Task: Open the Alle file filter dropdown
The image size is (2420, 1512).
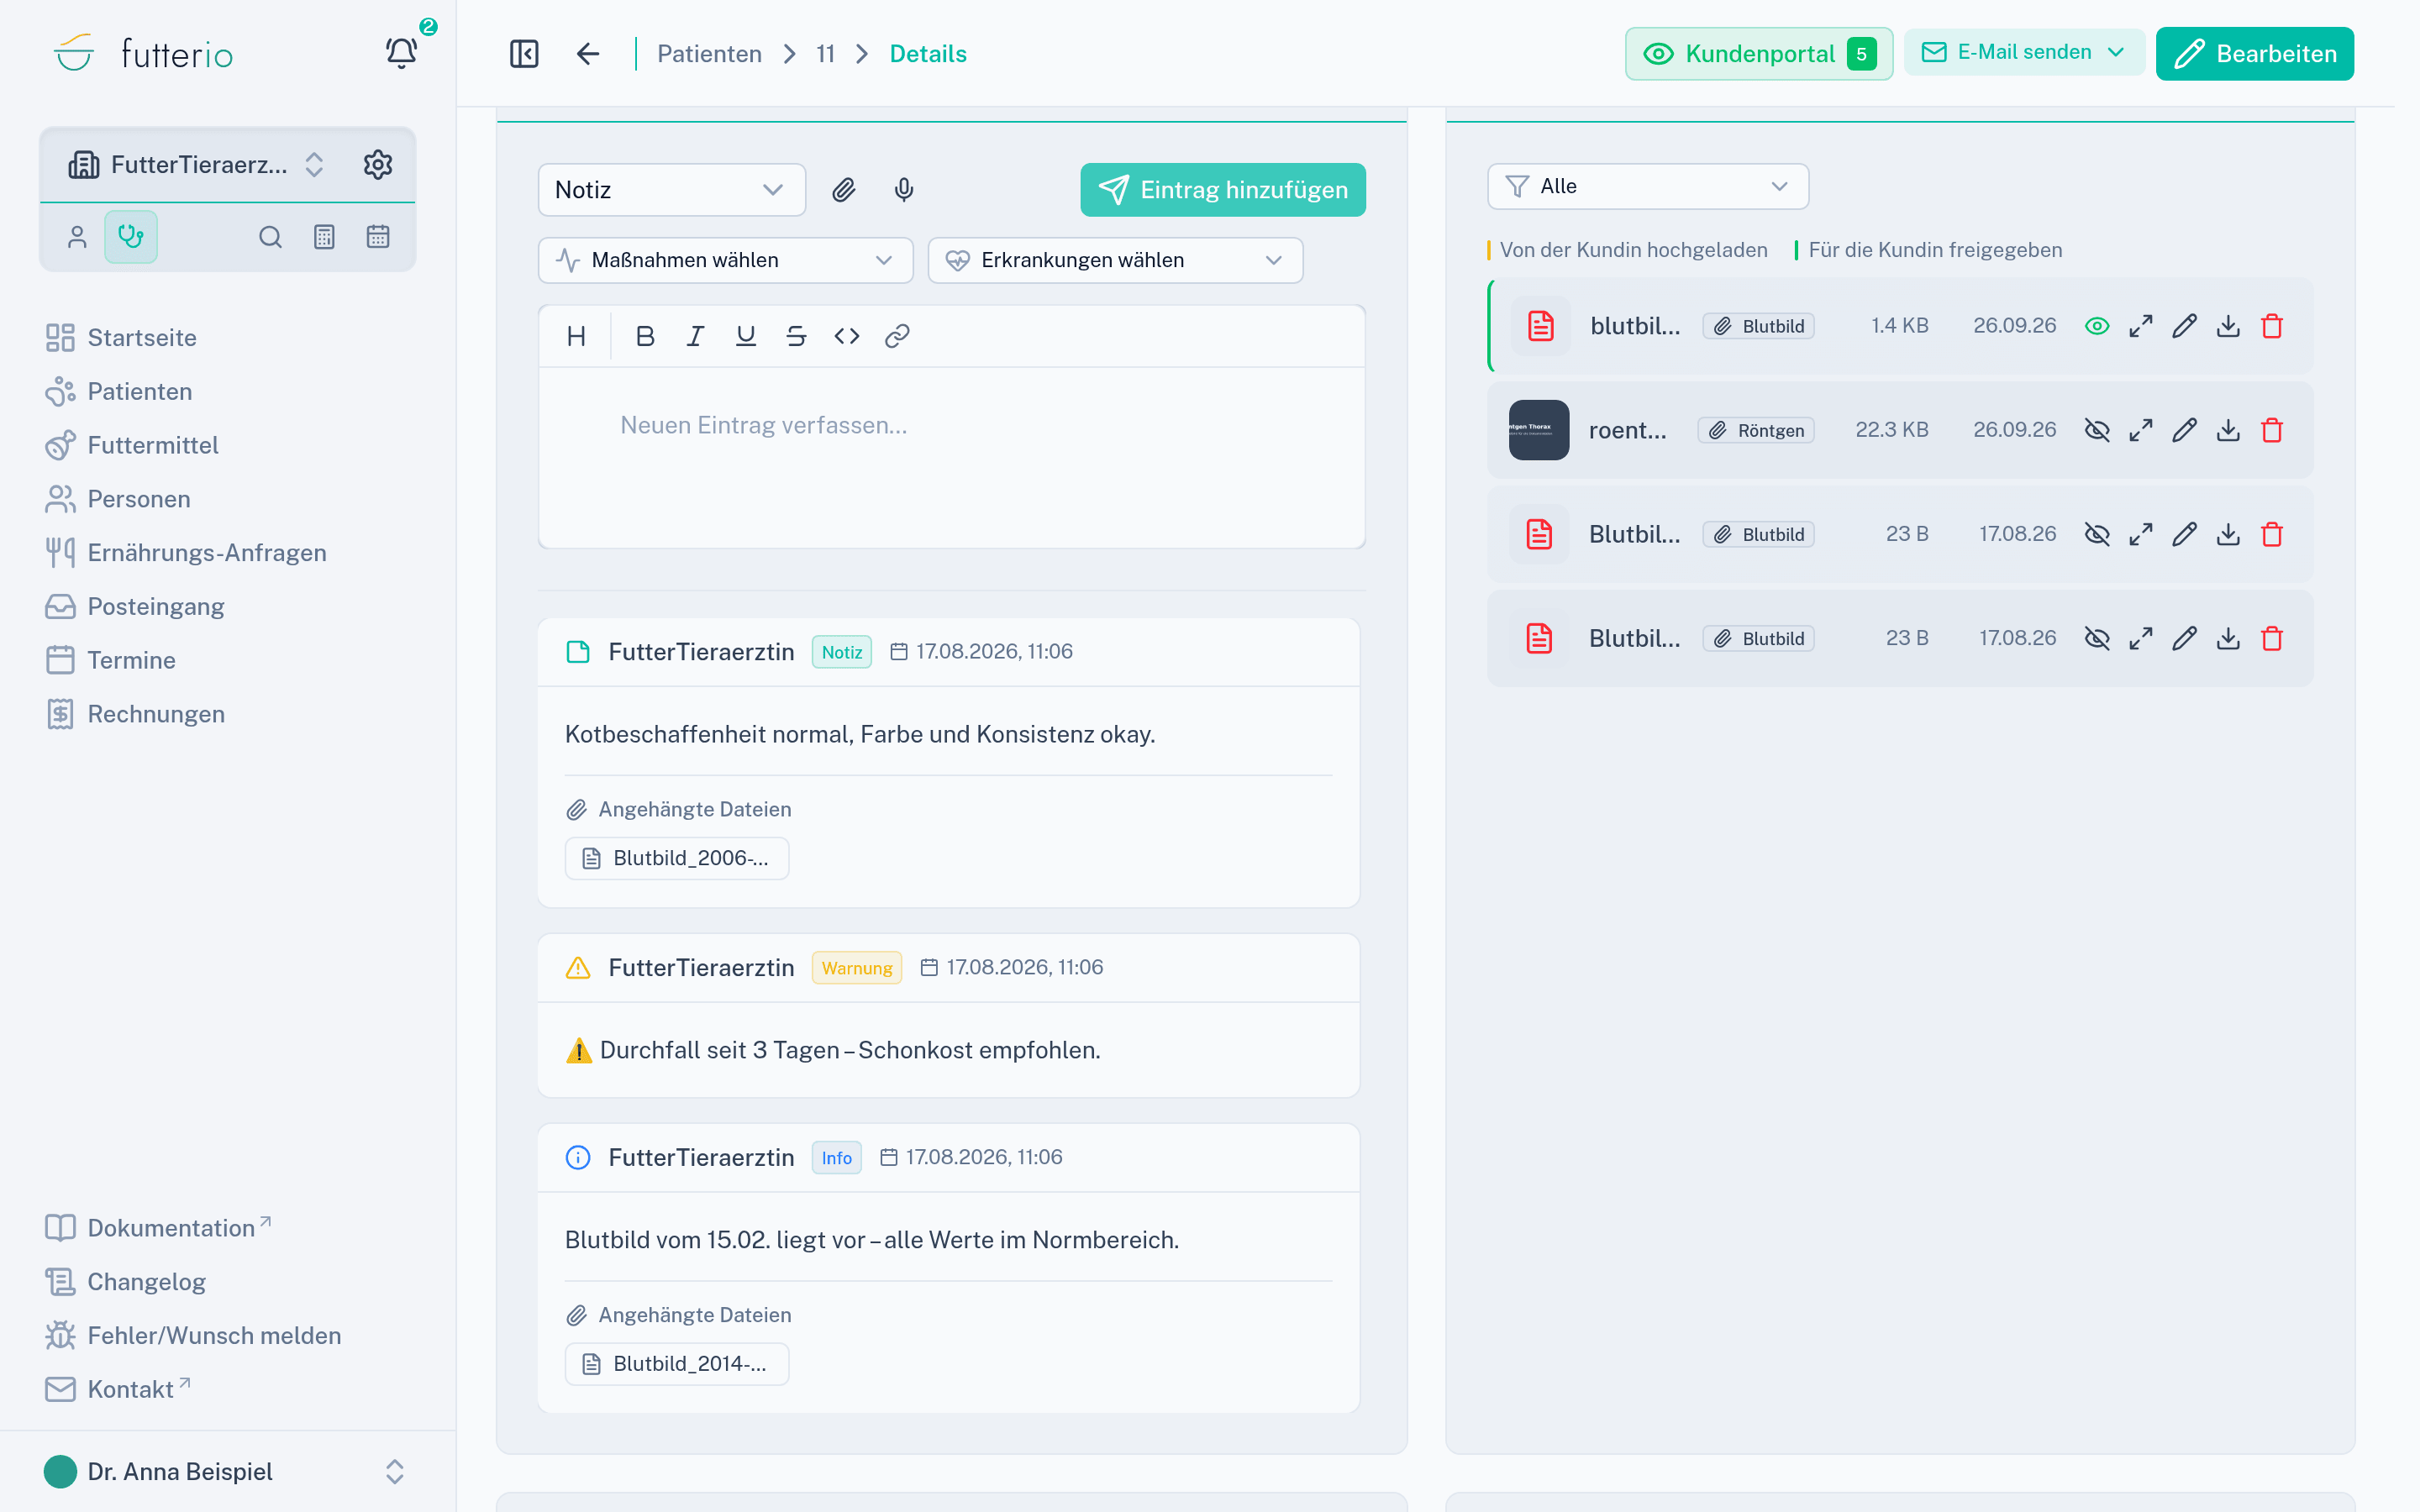Action: point(1648,186)
